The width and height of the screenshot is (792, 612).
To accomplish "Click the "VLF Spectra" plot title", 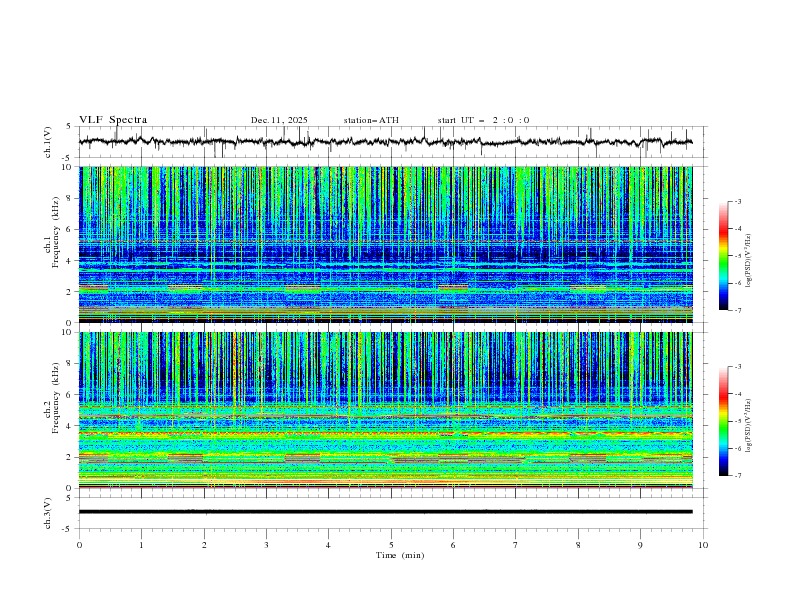I will click(113, 120).
